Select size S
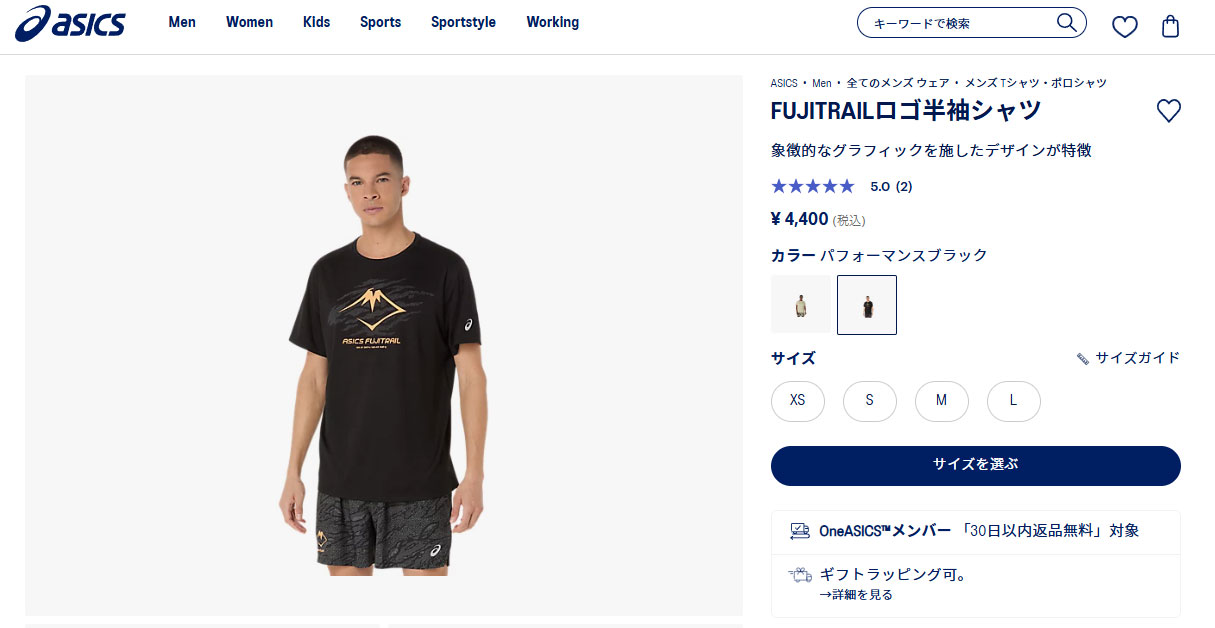Viewport: 1215px width, 628px height. pyautogui.click(x=870, y=400)
